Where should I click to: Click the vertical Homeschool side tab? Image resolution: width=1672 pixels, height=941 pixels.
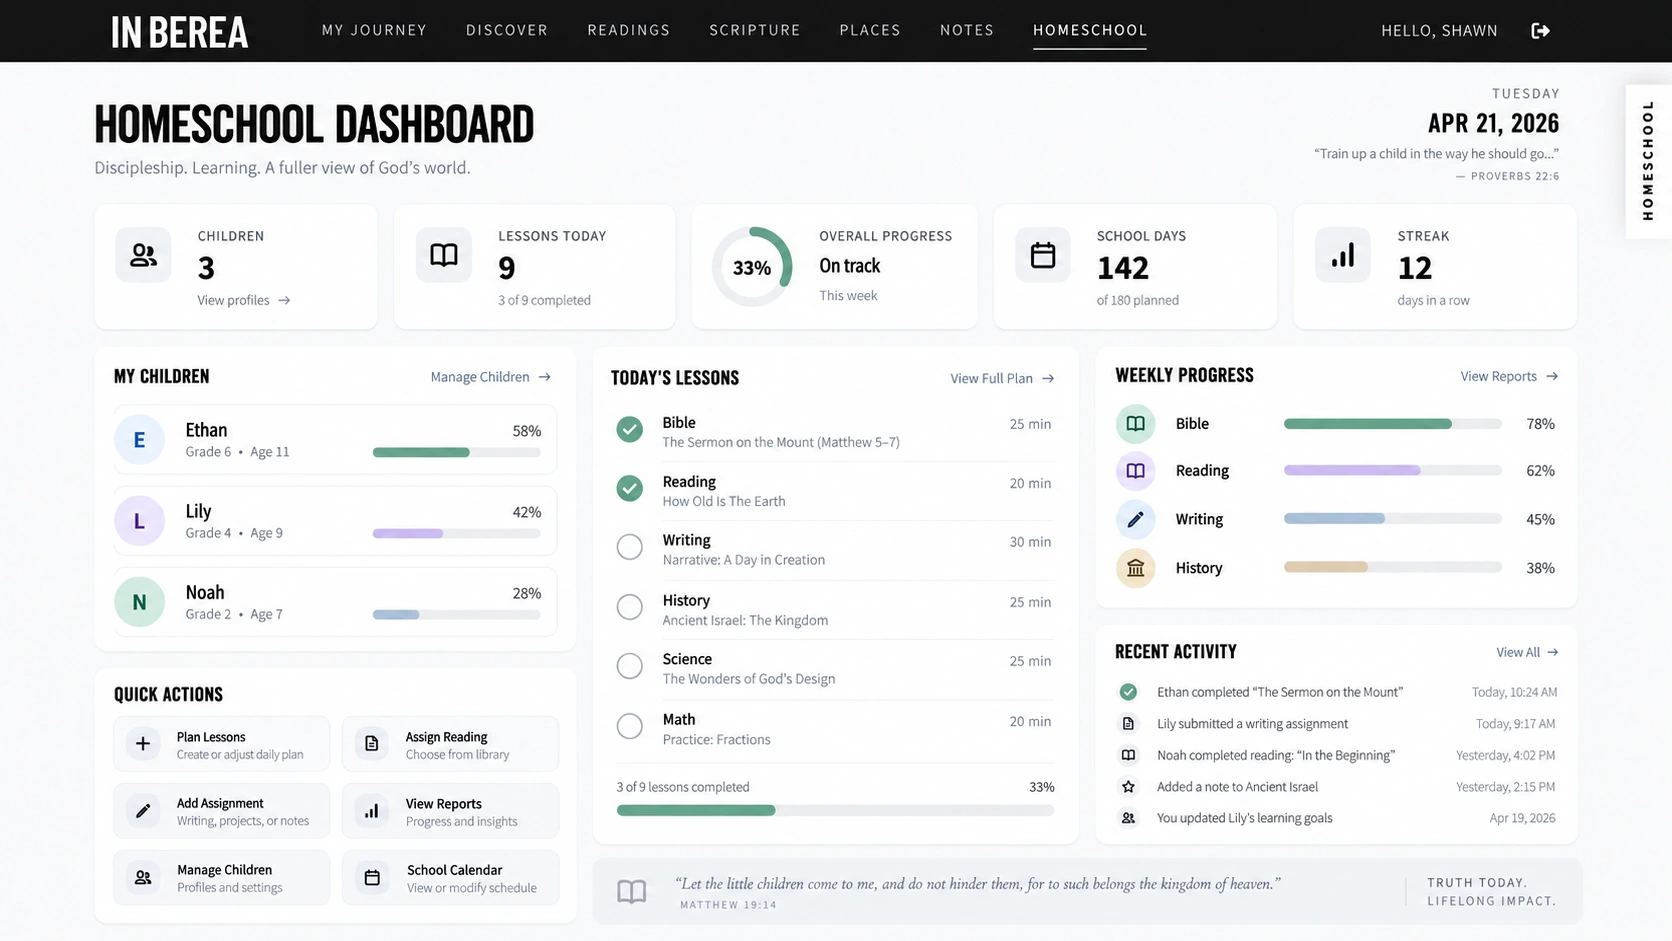[x=1648, y=160]
